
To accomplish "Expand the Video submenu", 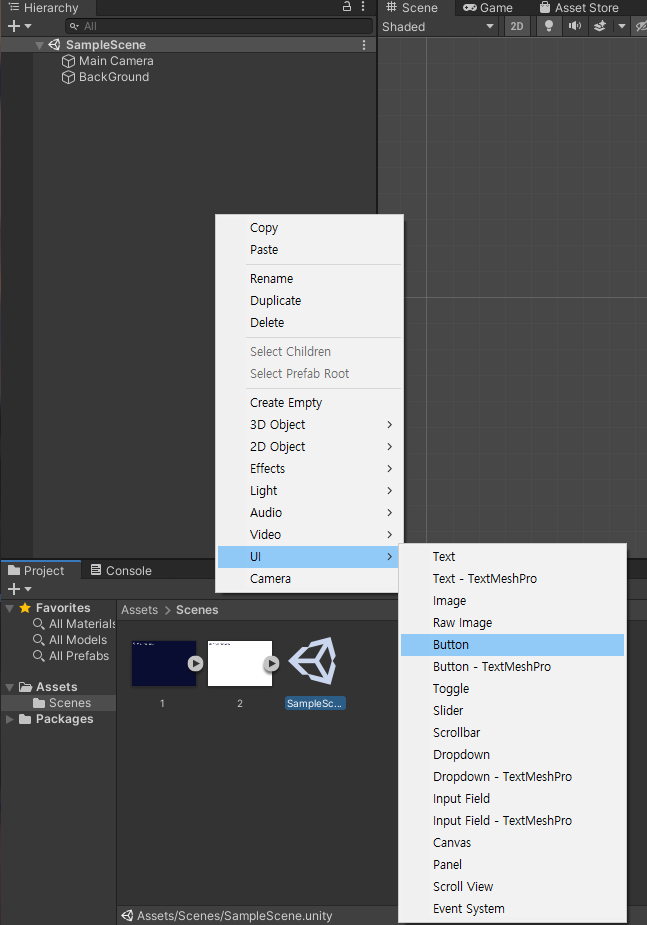I will tap(310, 534).
